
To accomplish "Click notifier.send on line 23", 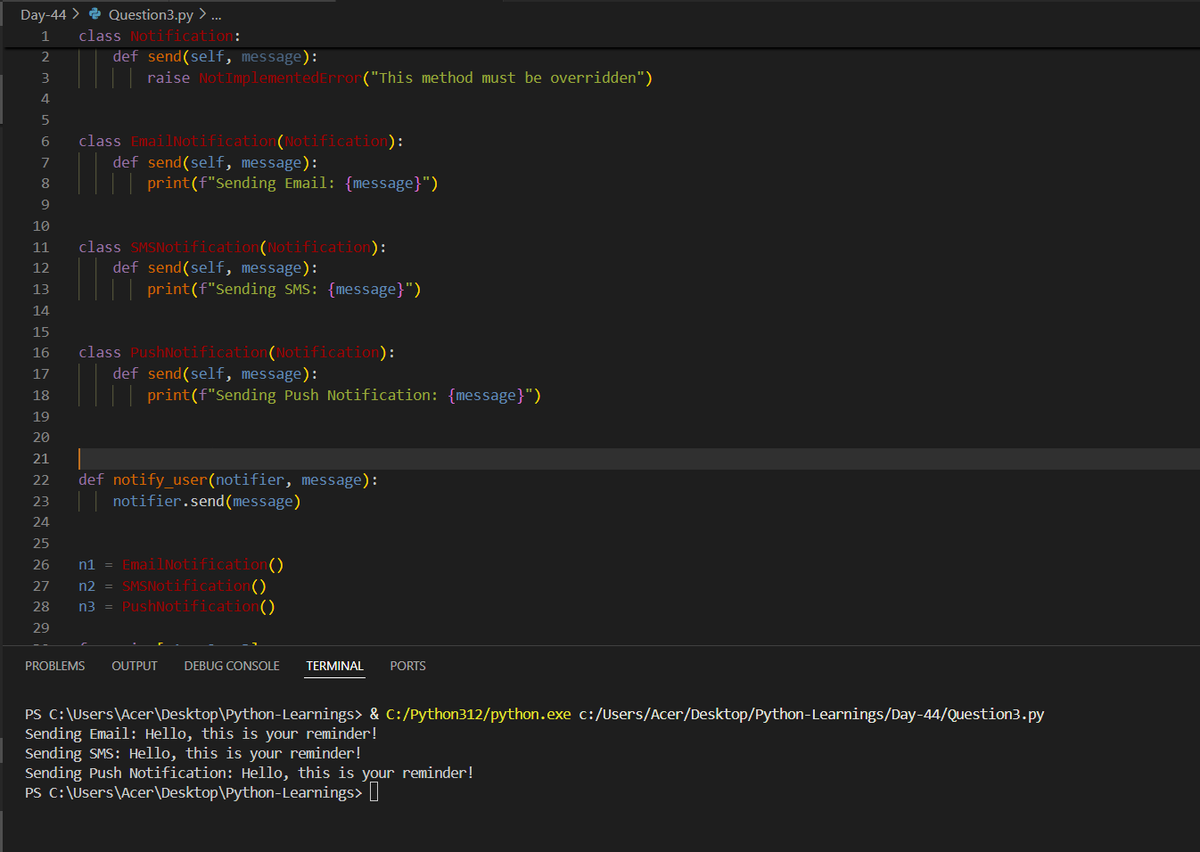I will [x=168, y=501].
